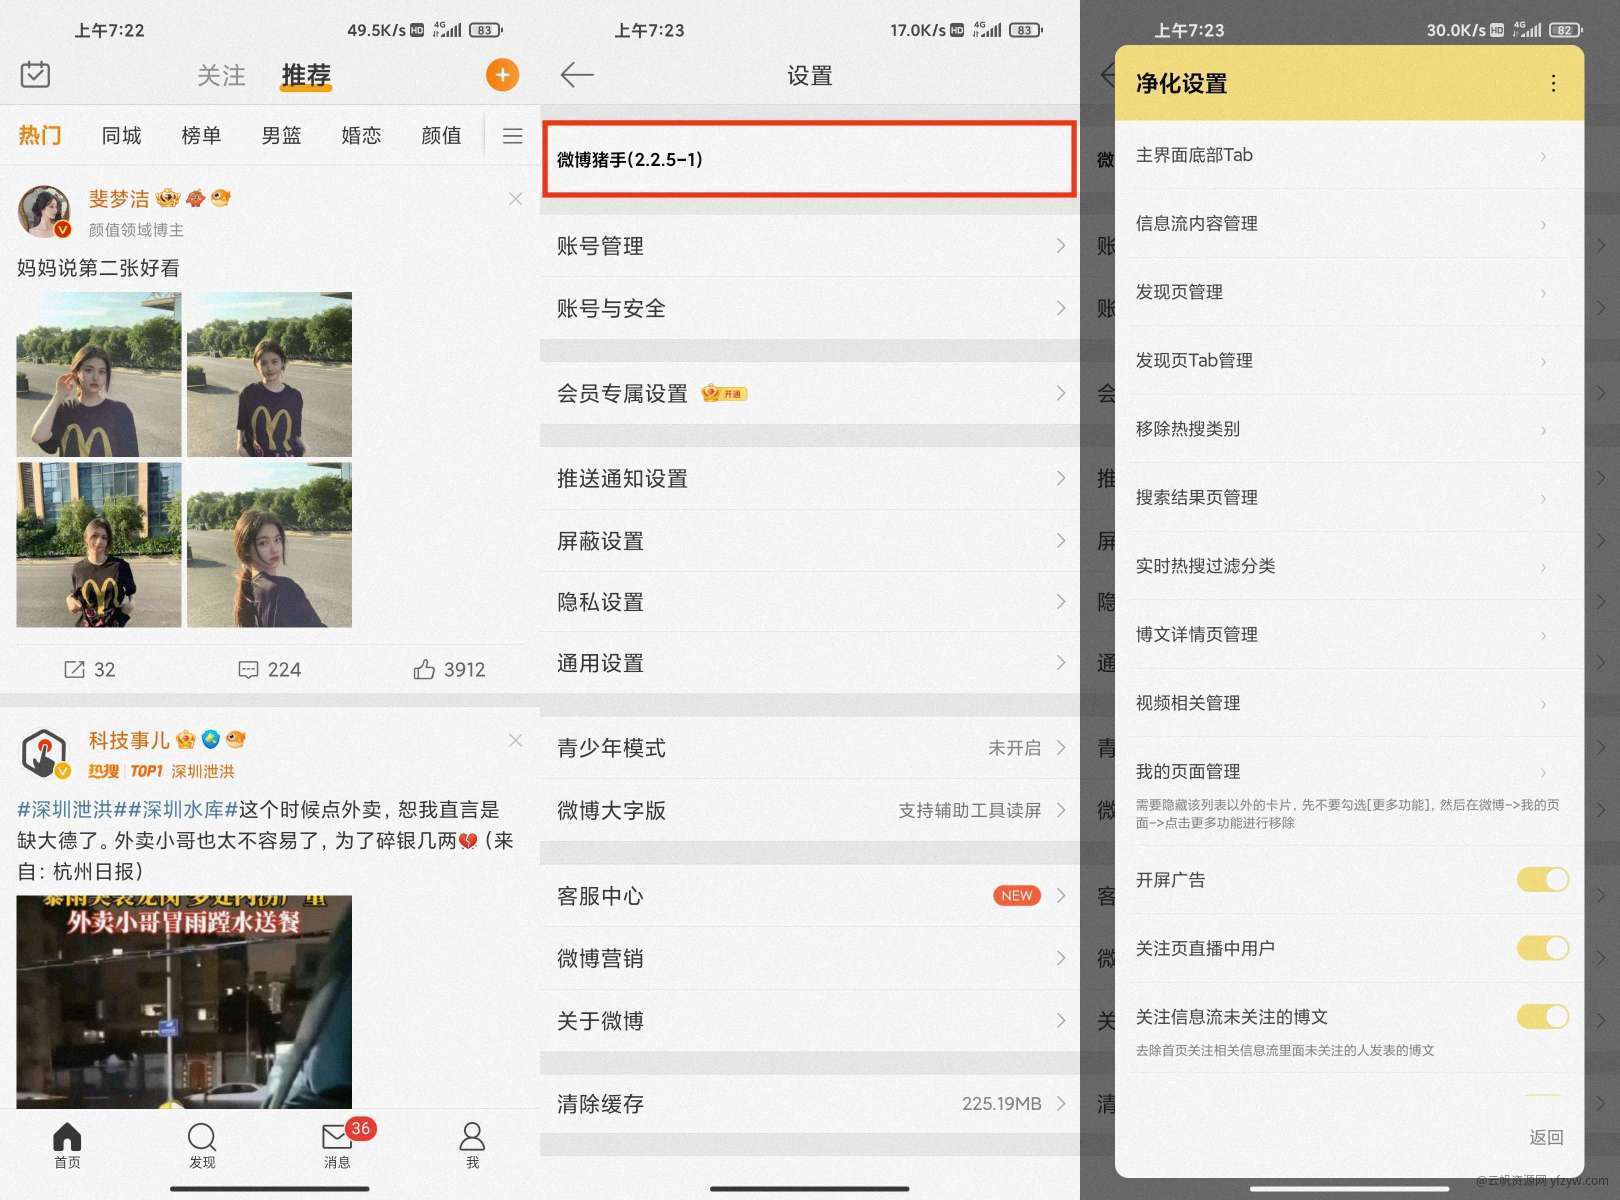Open 会员专属设置

[810, 393]
